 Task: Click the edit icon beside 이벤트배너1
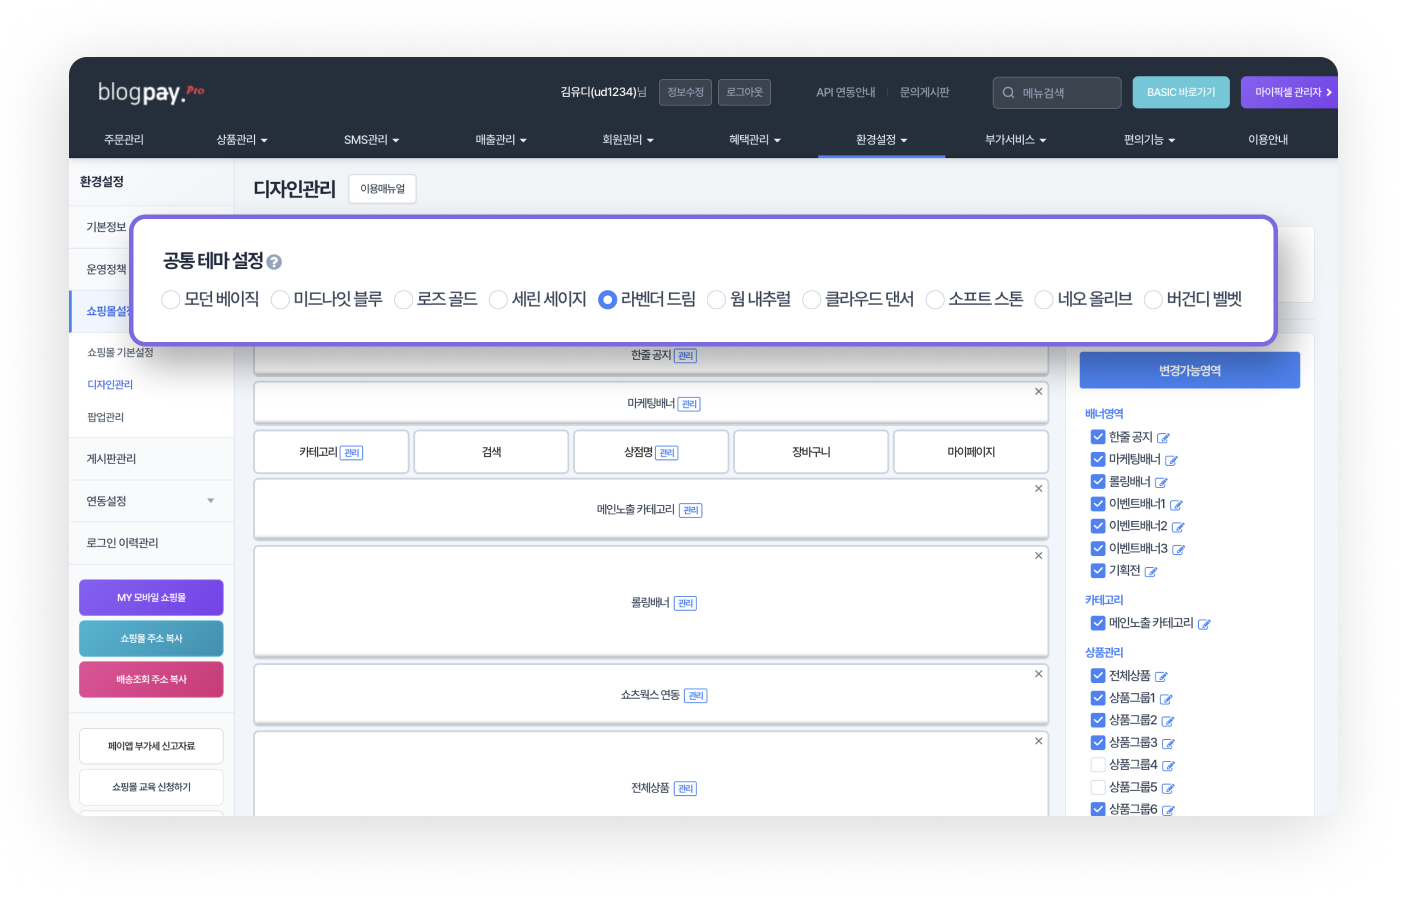pyautogui.click(x=1176, y=505)
